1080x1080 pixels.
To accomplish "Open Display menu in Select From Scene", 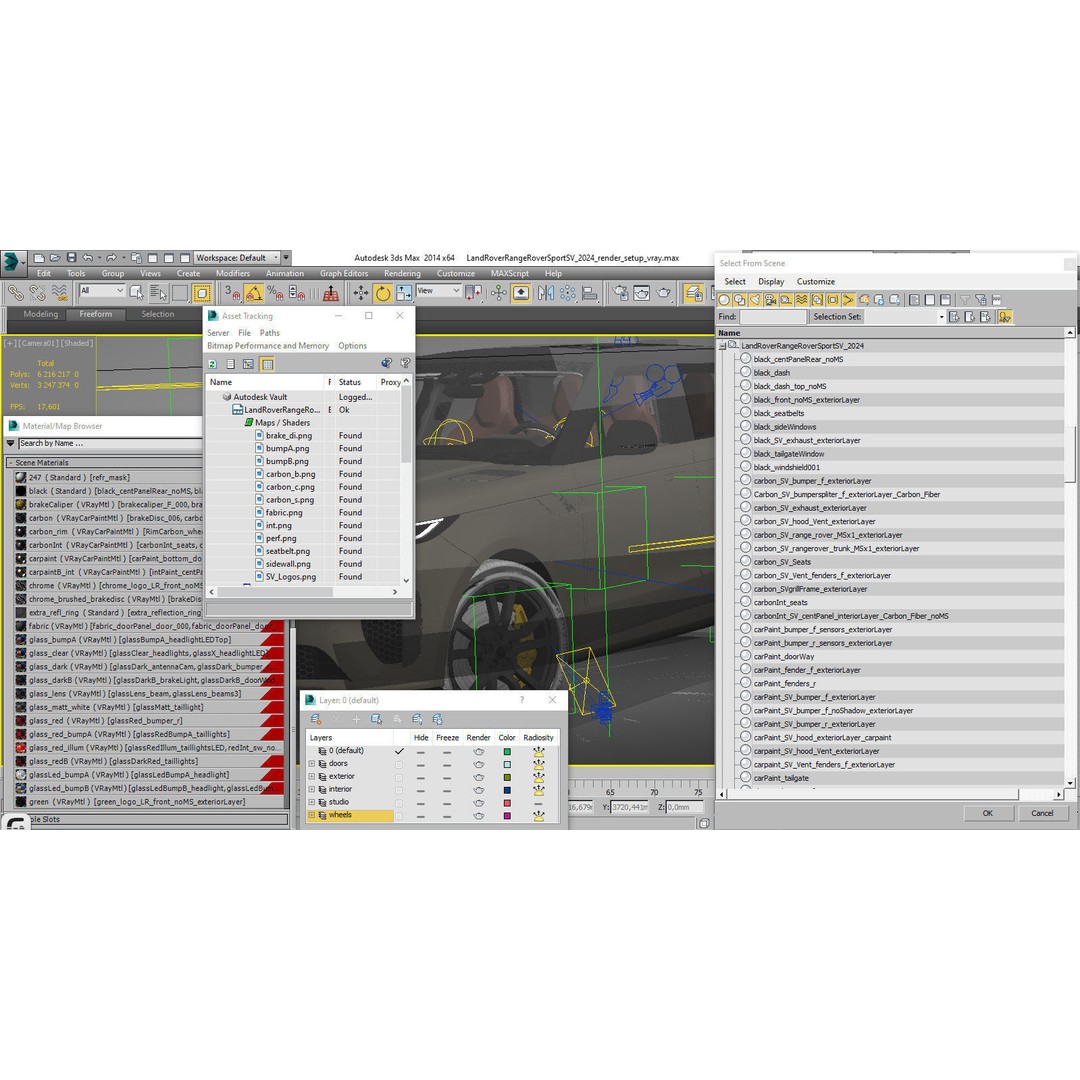I will point(771,282).
